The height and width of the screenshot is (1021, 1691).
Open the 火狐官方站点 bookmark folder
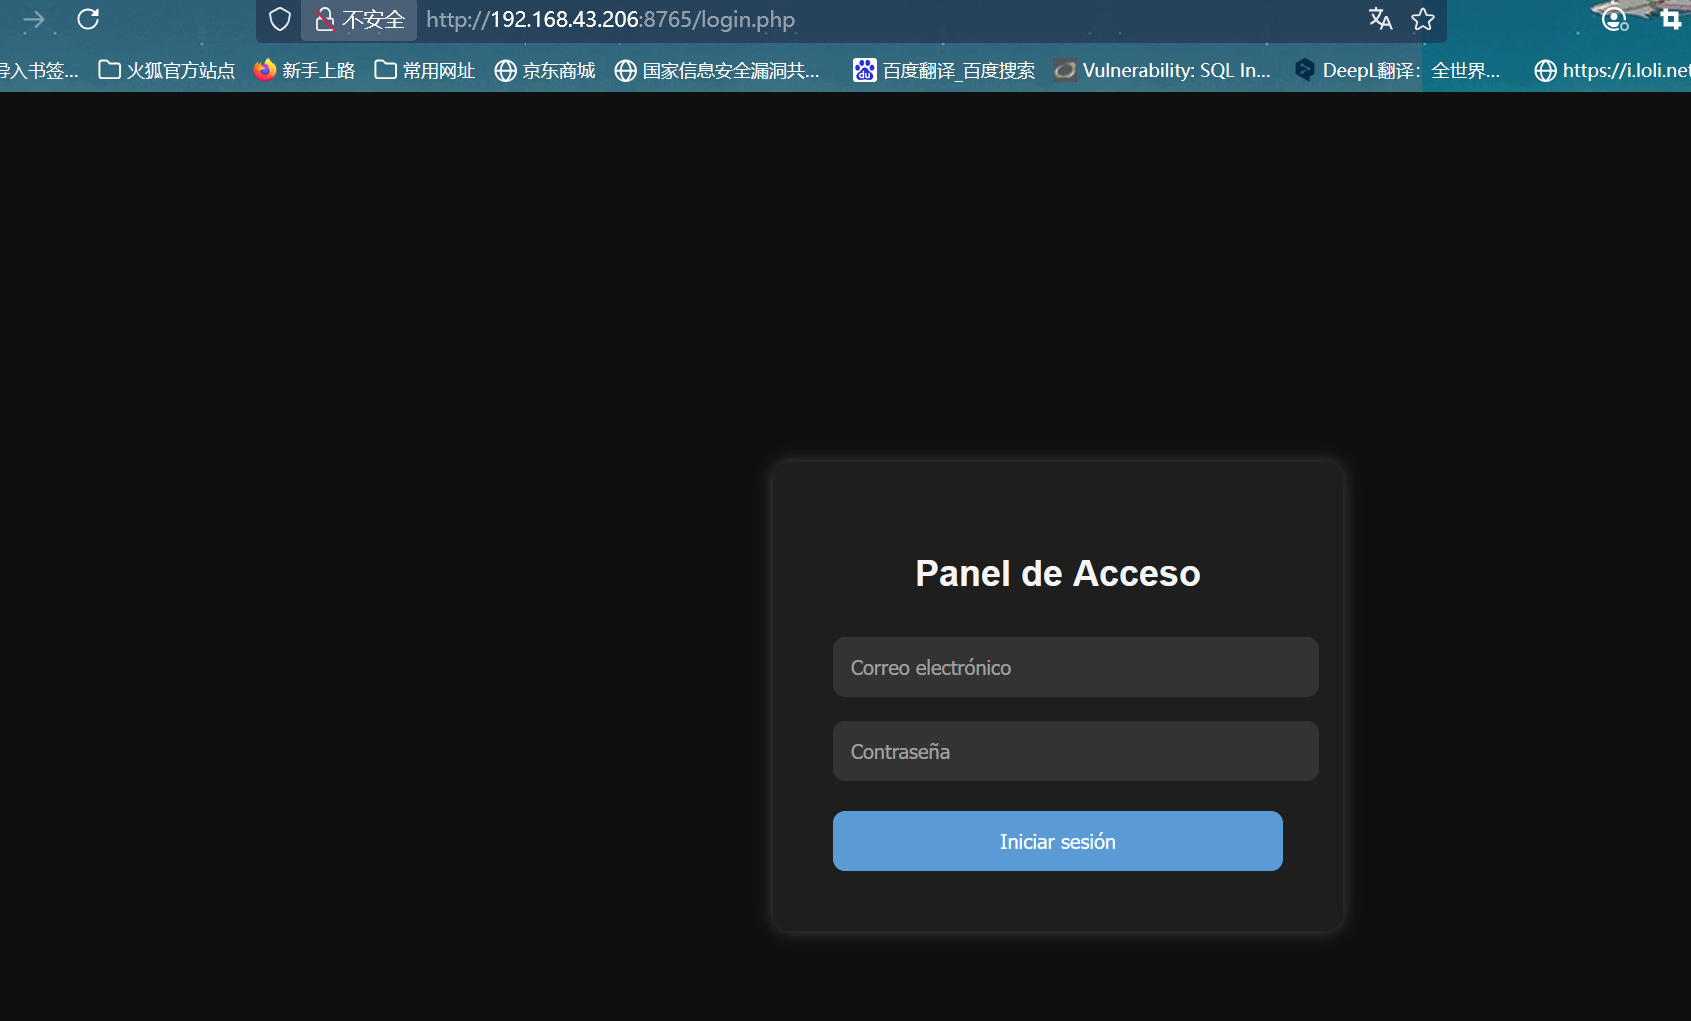click(x=167, y=70)
